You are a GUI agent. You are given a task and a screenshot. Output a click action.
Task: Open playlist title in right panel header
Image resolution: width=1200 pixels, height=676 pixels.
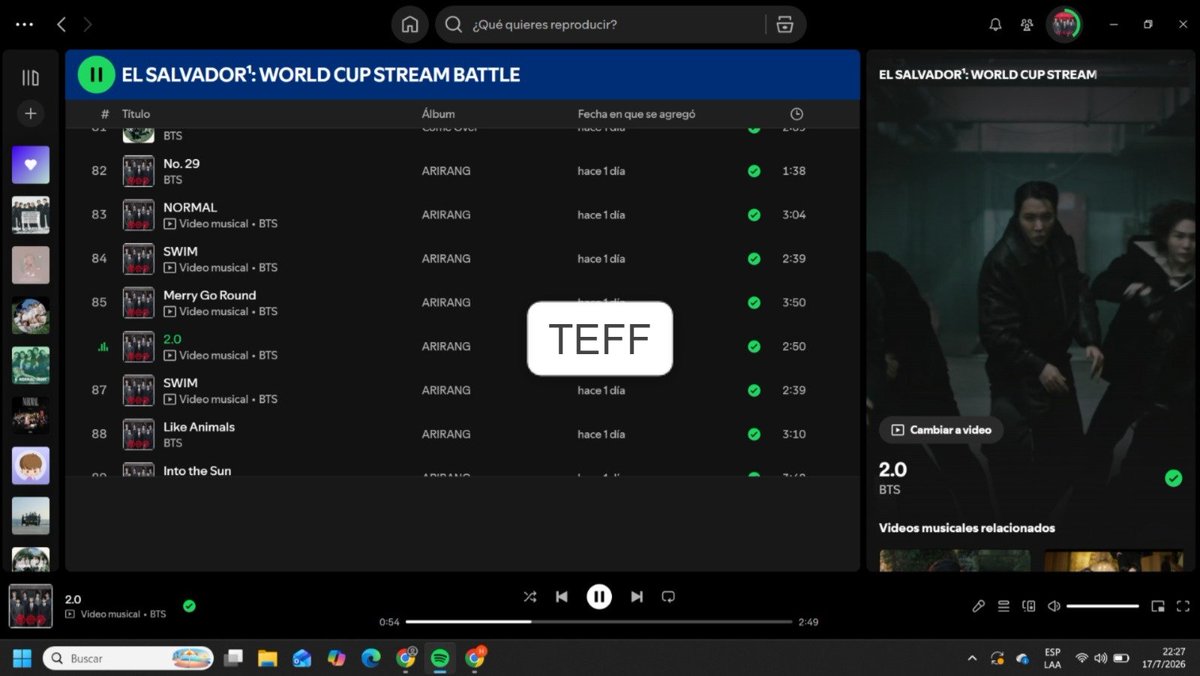[x=988, y=74]
